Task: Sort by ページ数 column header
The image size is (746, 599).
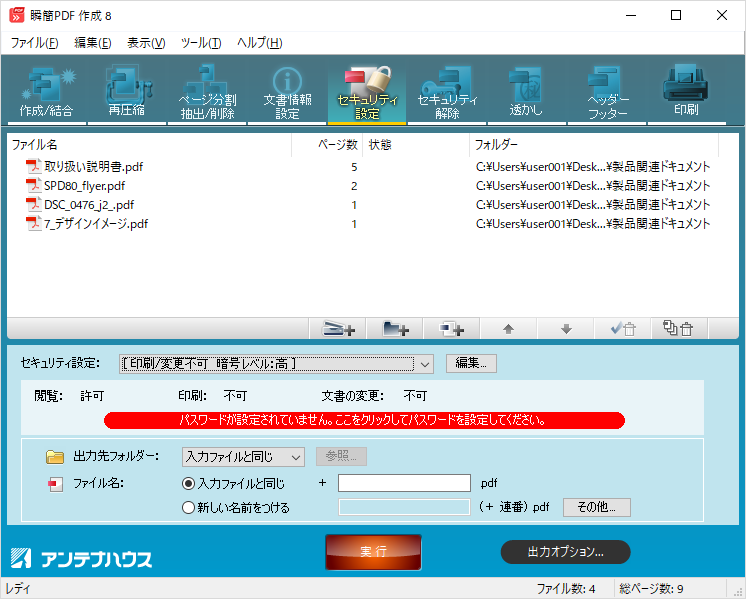Action: point(327,145)
